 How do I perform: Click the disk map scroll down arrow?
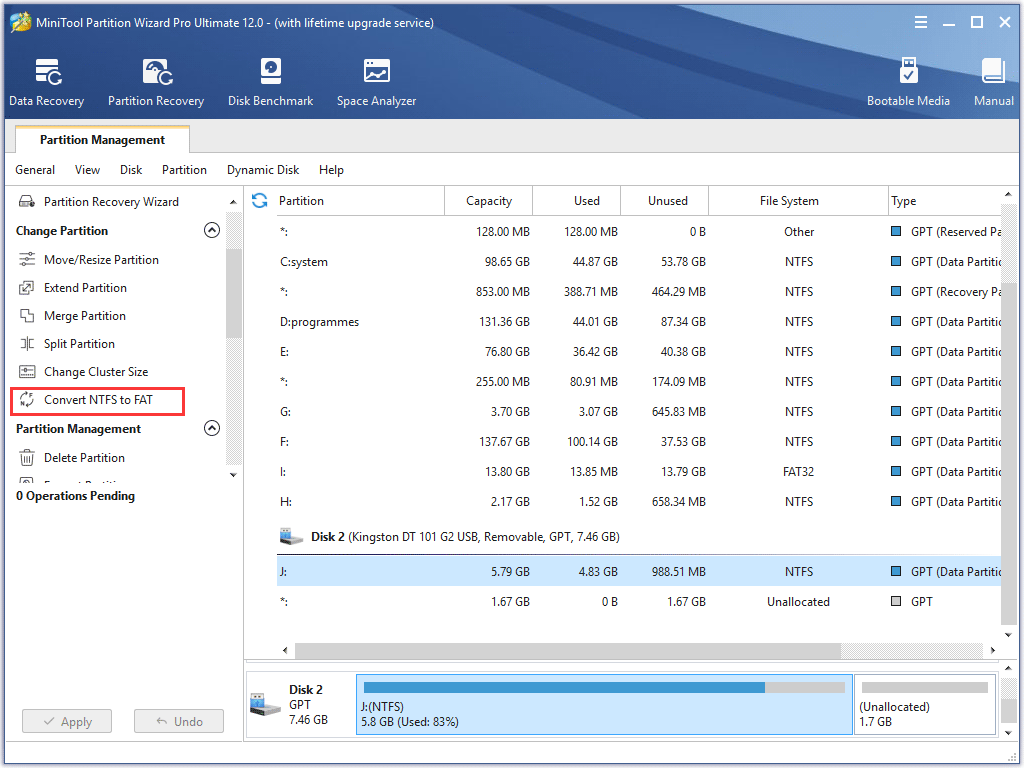[x=1008, y=732]
